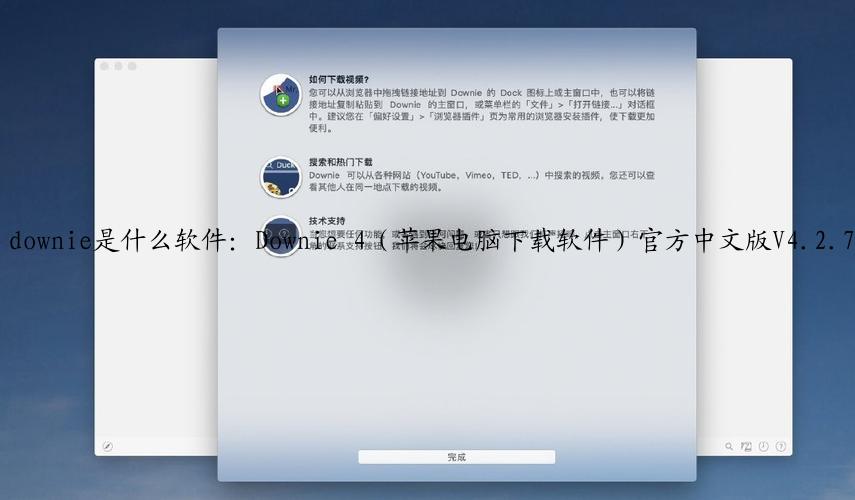Select the 技术支持 heading
The image size is (855, 500).
[327, 220]
